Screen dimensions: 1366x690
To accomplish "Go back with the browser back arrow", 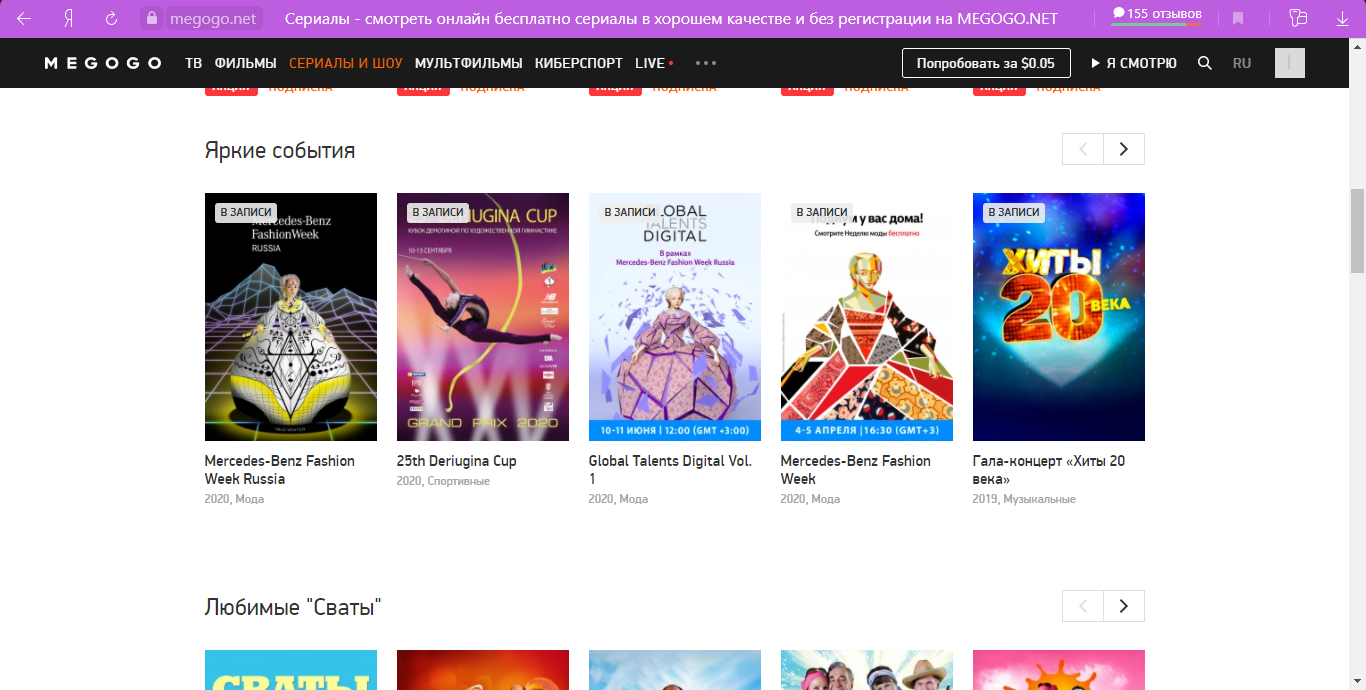I will (x=24, y=19).
